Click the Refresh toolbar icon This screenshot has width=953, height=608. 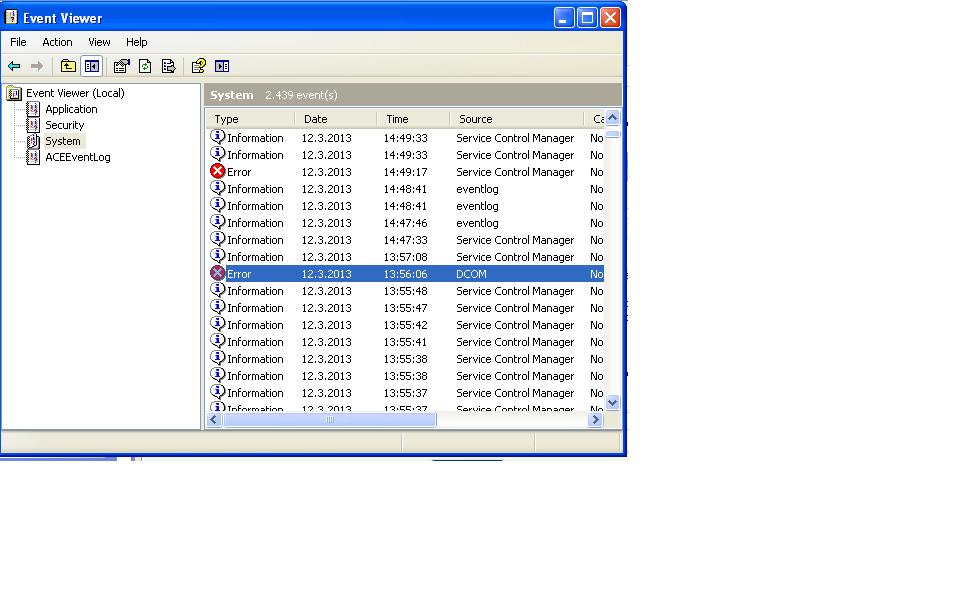tap(145, 66)
